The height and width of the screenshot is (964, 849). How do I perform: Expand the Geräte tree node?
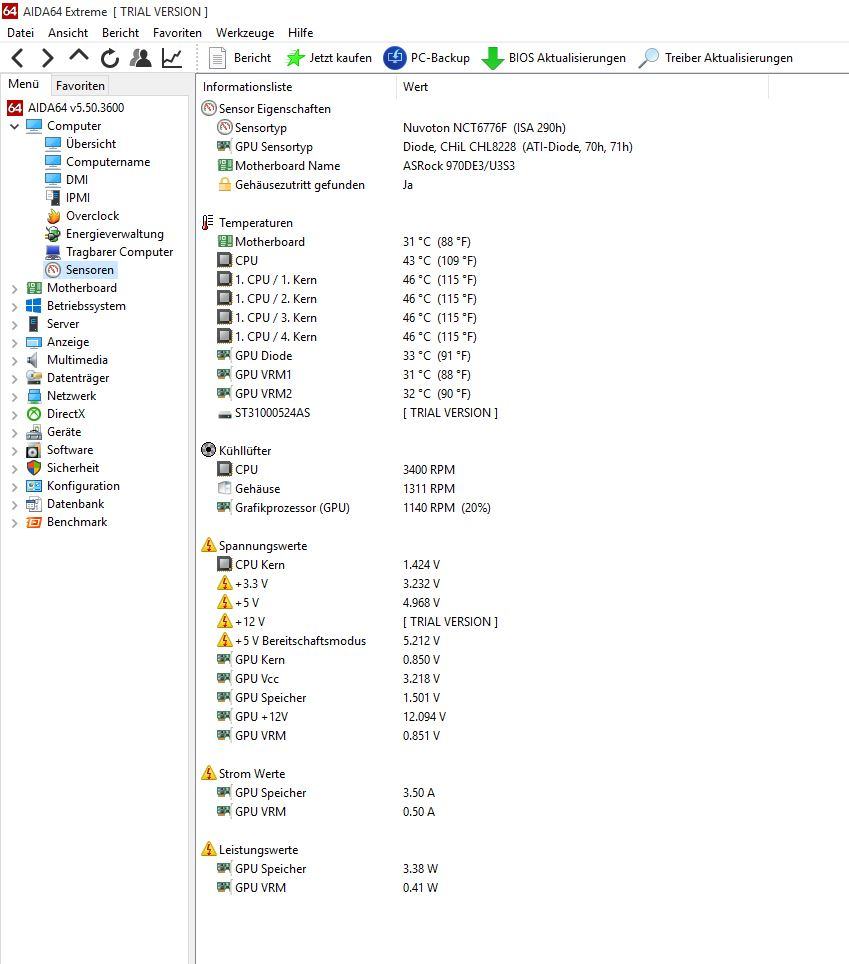(14, 432)
